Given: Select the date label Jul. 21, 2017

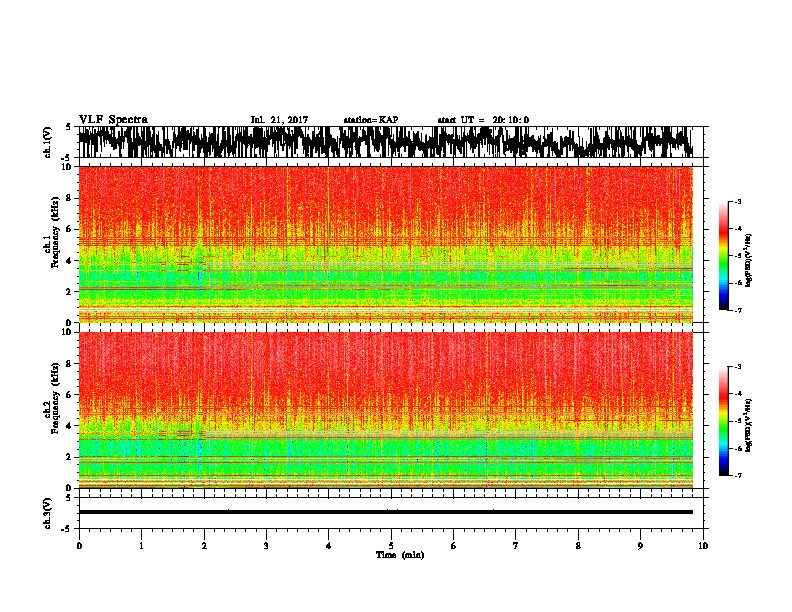Looking at the screenshot, I should 279,120.
